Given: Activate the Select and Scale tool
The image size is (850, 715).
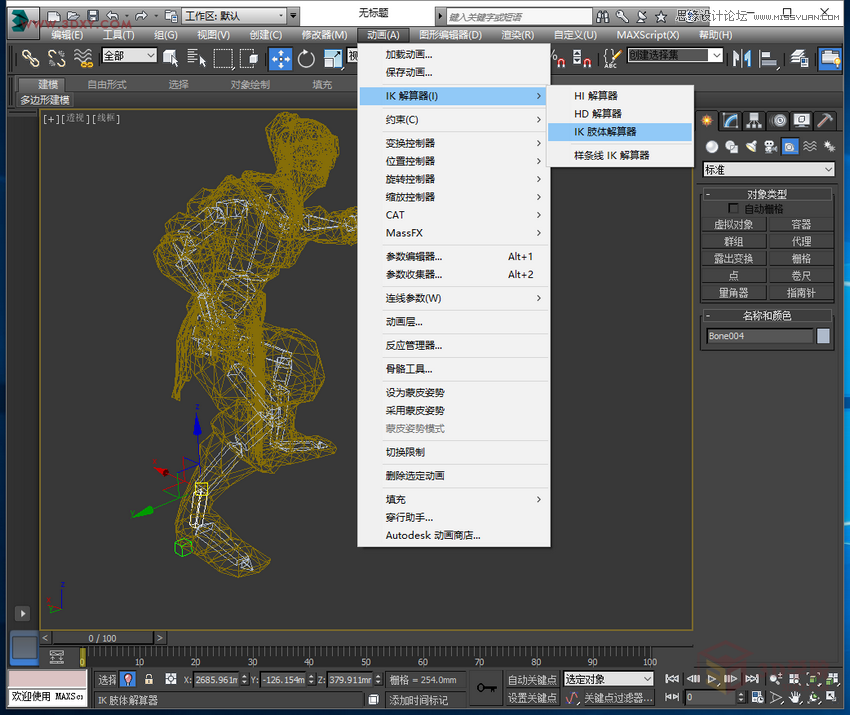Looking at the screenshot, I should tap(333, 58).
